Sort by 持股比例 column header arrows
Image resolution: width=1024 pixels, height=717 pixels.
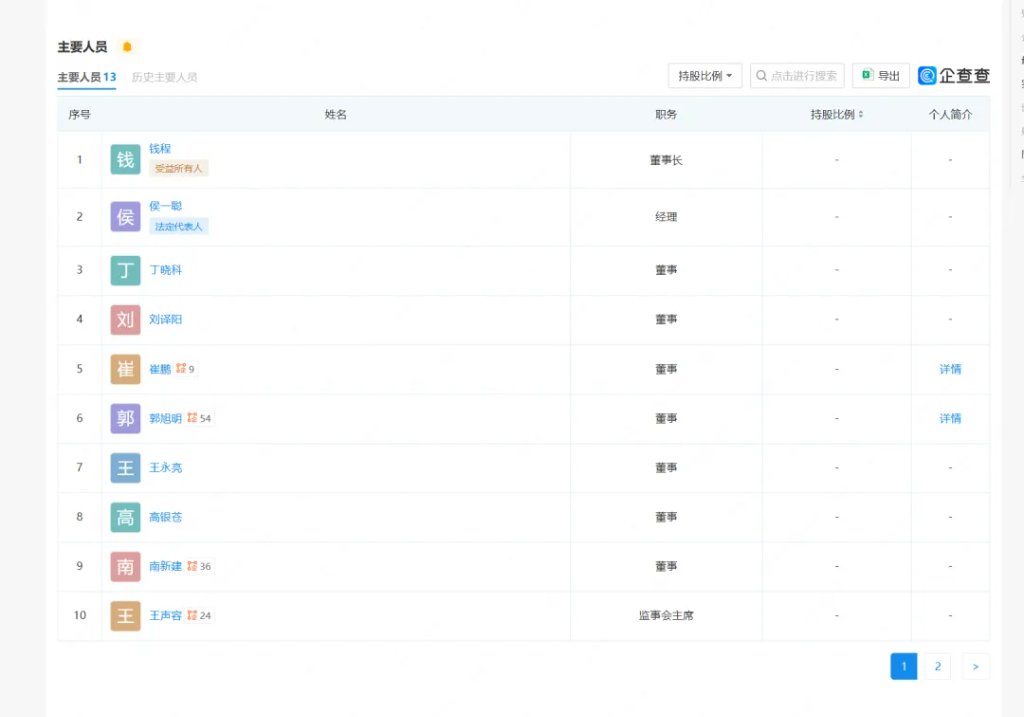click(x=861, y=115)
